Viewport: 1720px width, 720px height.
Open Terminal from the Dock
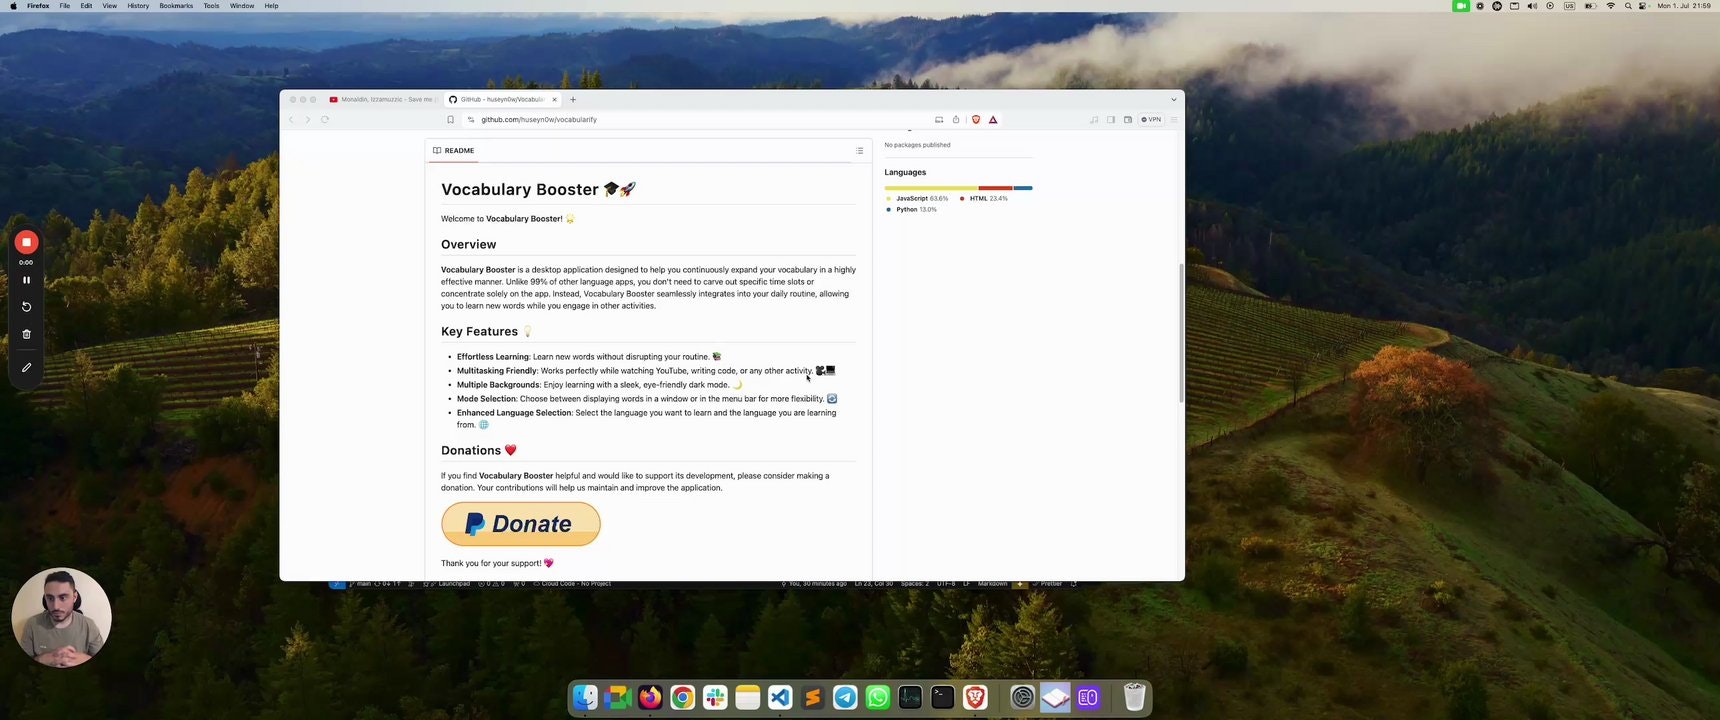(943, 697)
